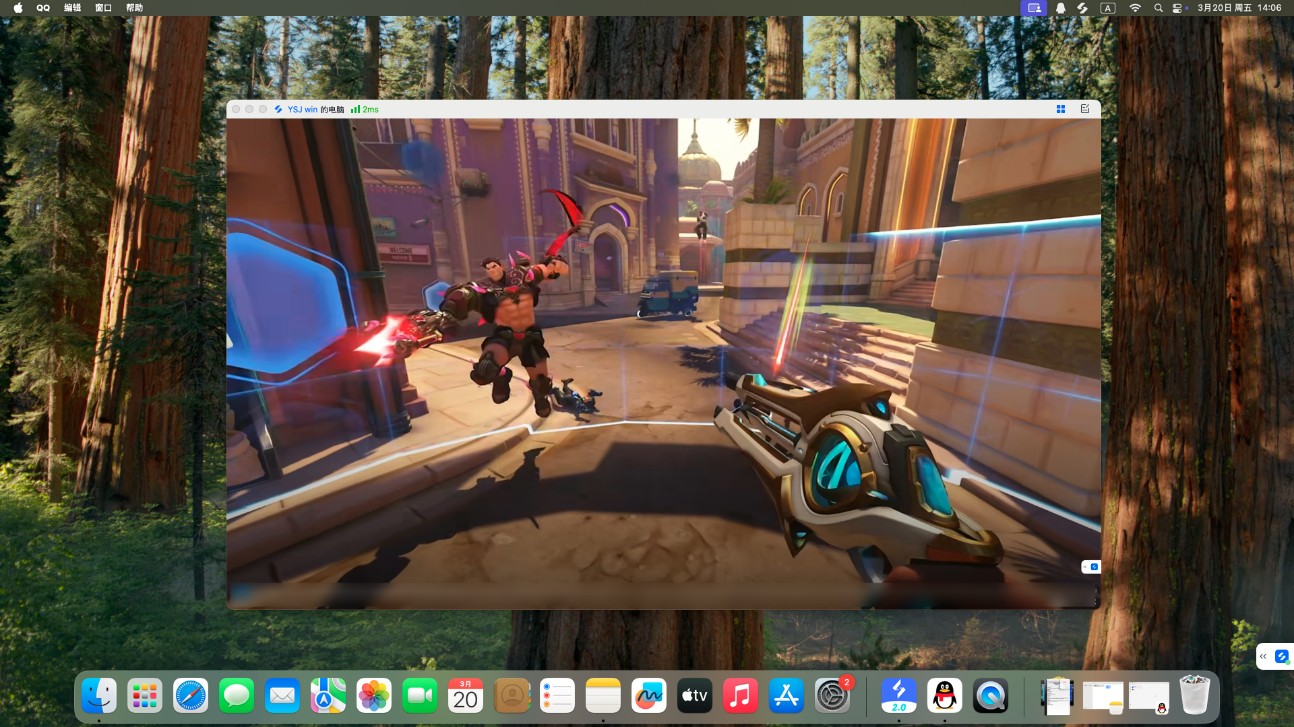Toggle Control Center in the menu bar
The image size is (1294, 727).
tap(1177, 8)
